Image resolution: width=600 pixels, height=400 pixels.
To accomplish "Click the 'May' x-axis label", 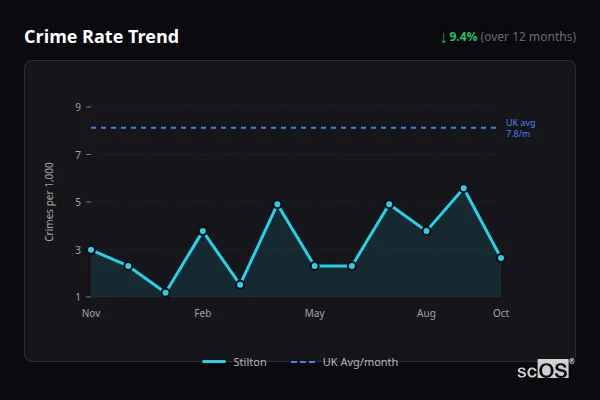I will [315, 313].
